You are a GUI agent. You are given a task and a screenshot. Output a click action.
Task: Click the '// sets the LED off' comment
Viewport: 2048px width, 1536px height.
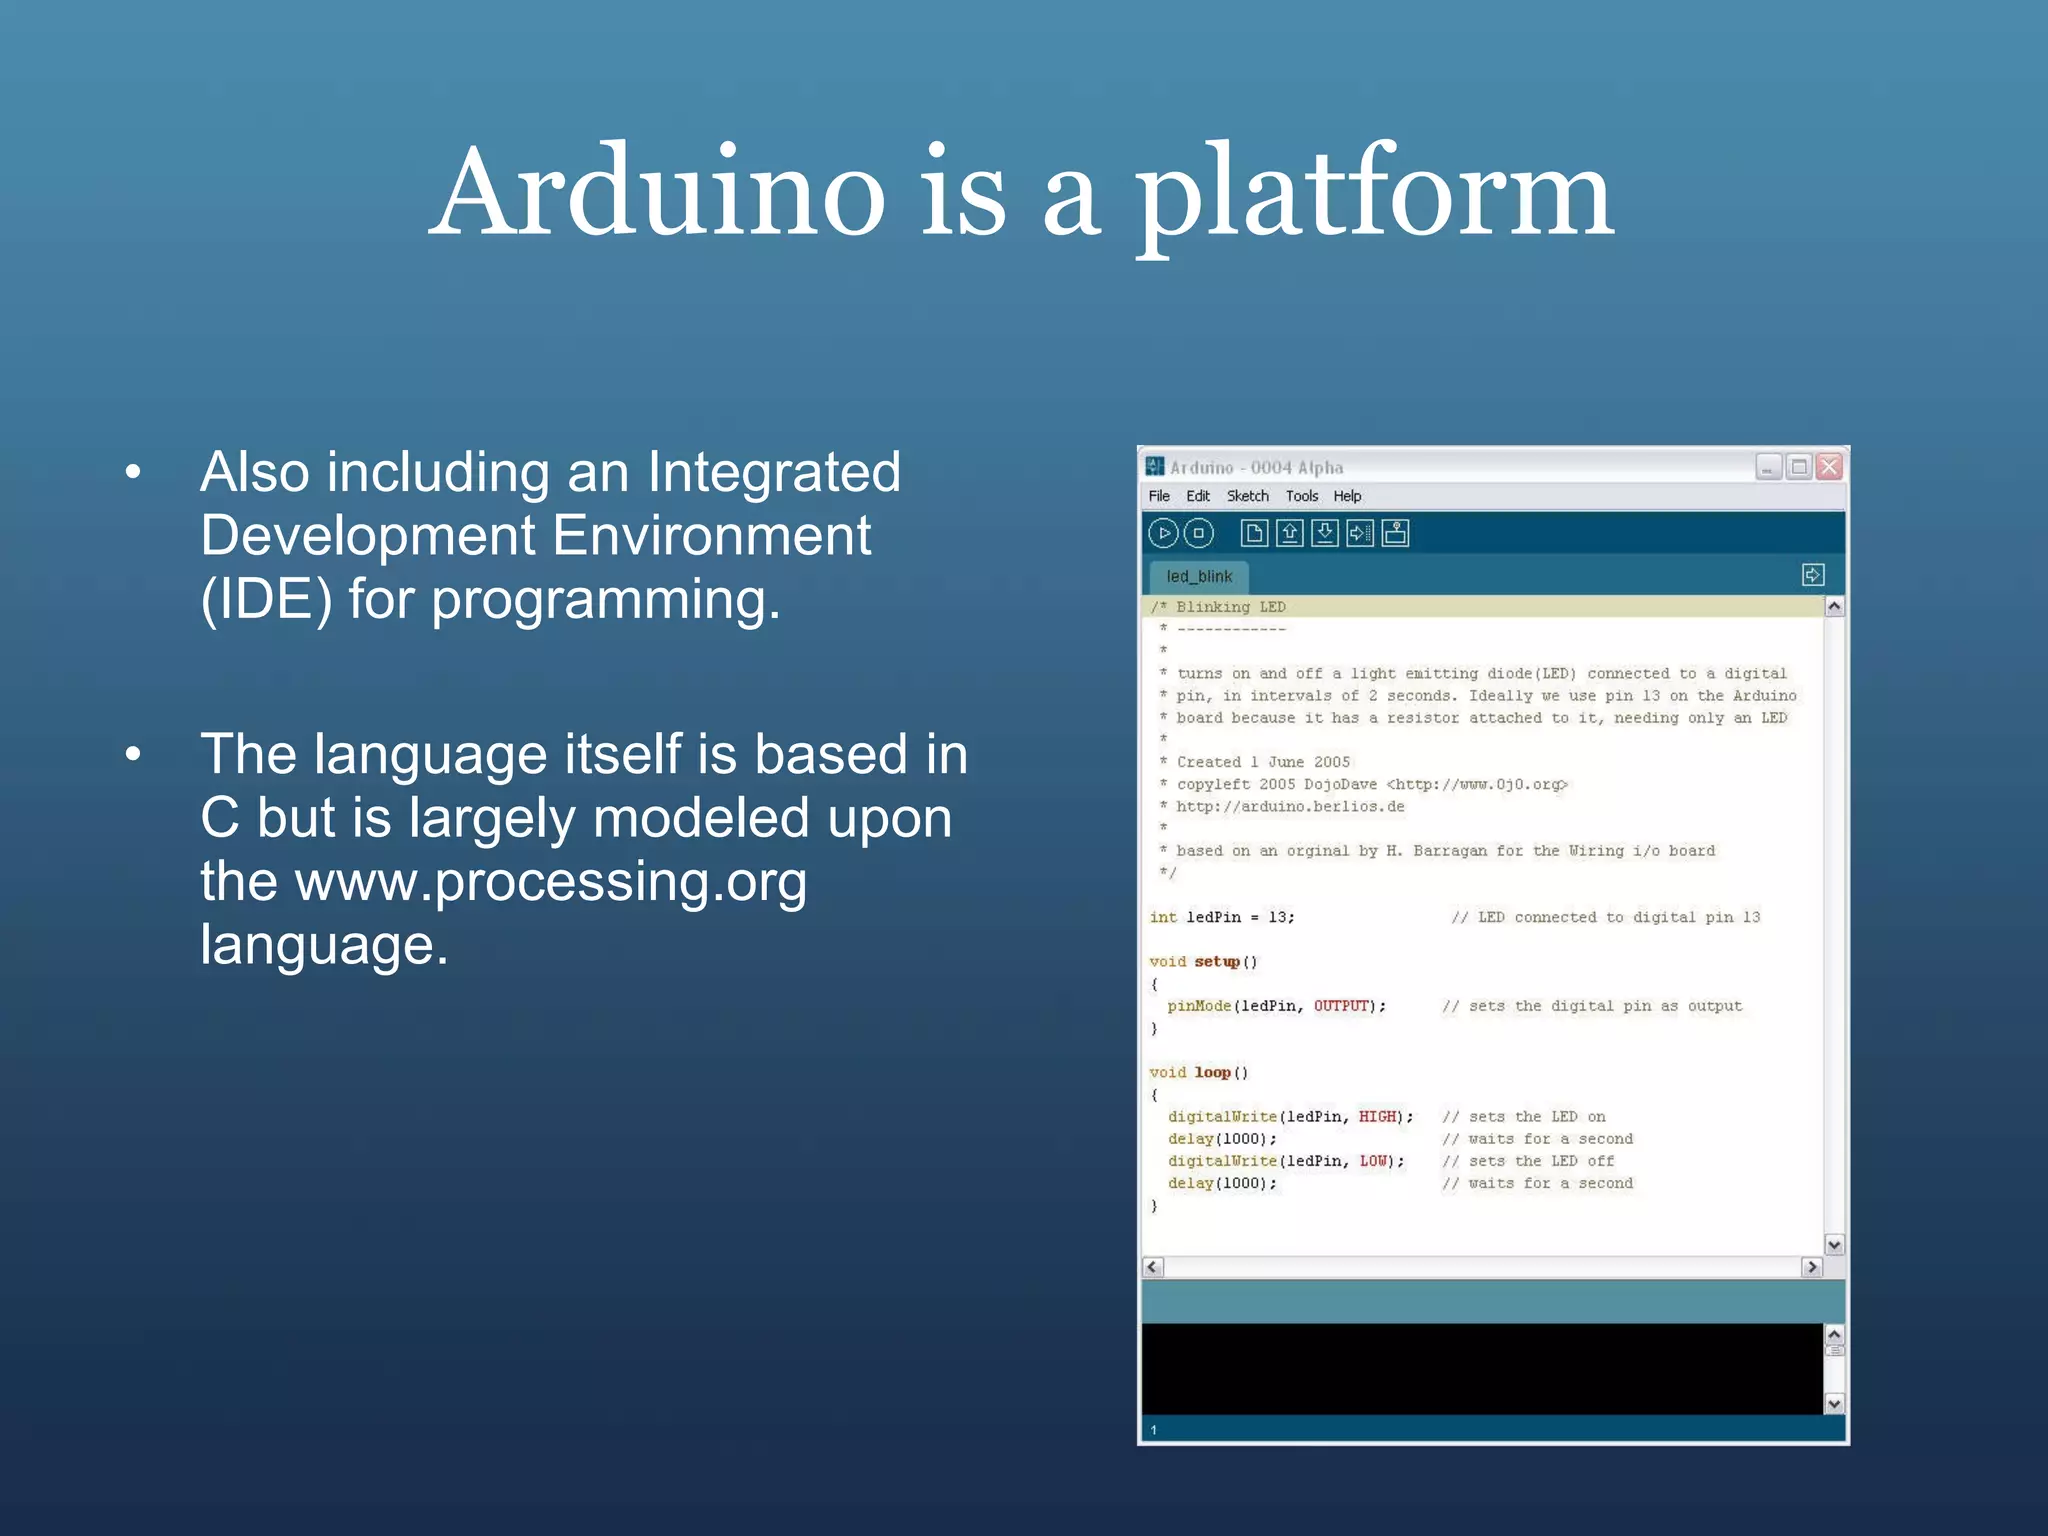(1528, 1161)
